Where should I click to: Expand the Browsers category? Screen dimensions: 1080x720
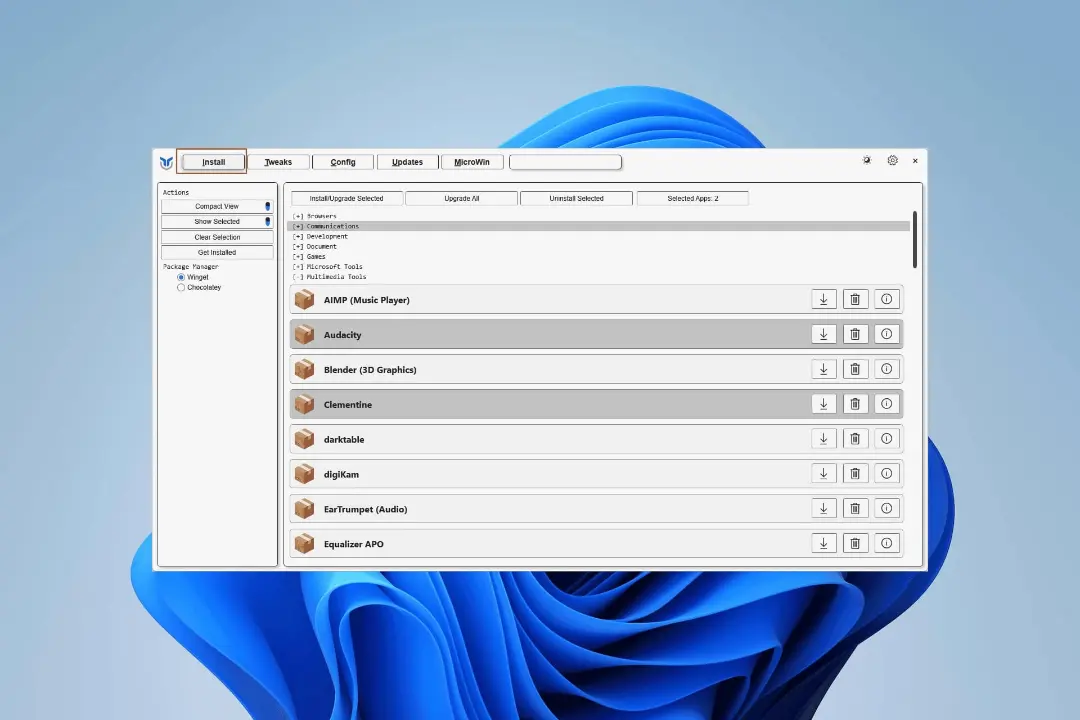(x=315, y=216)
